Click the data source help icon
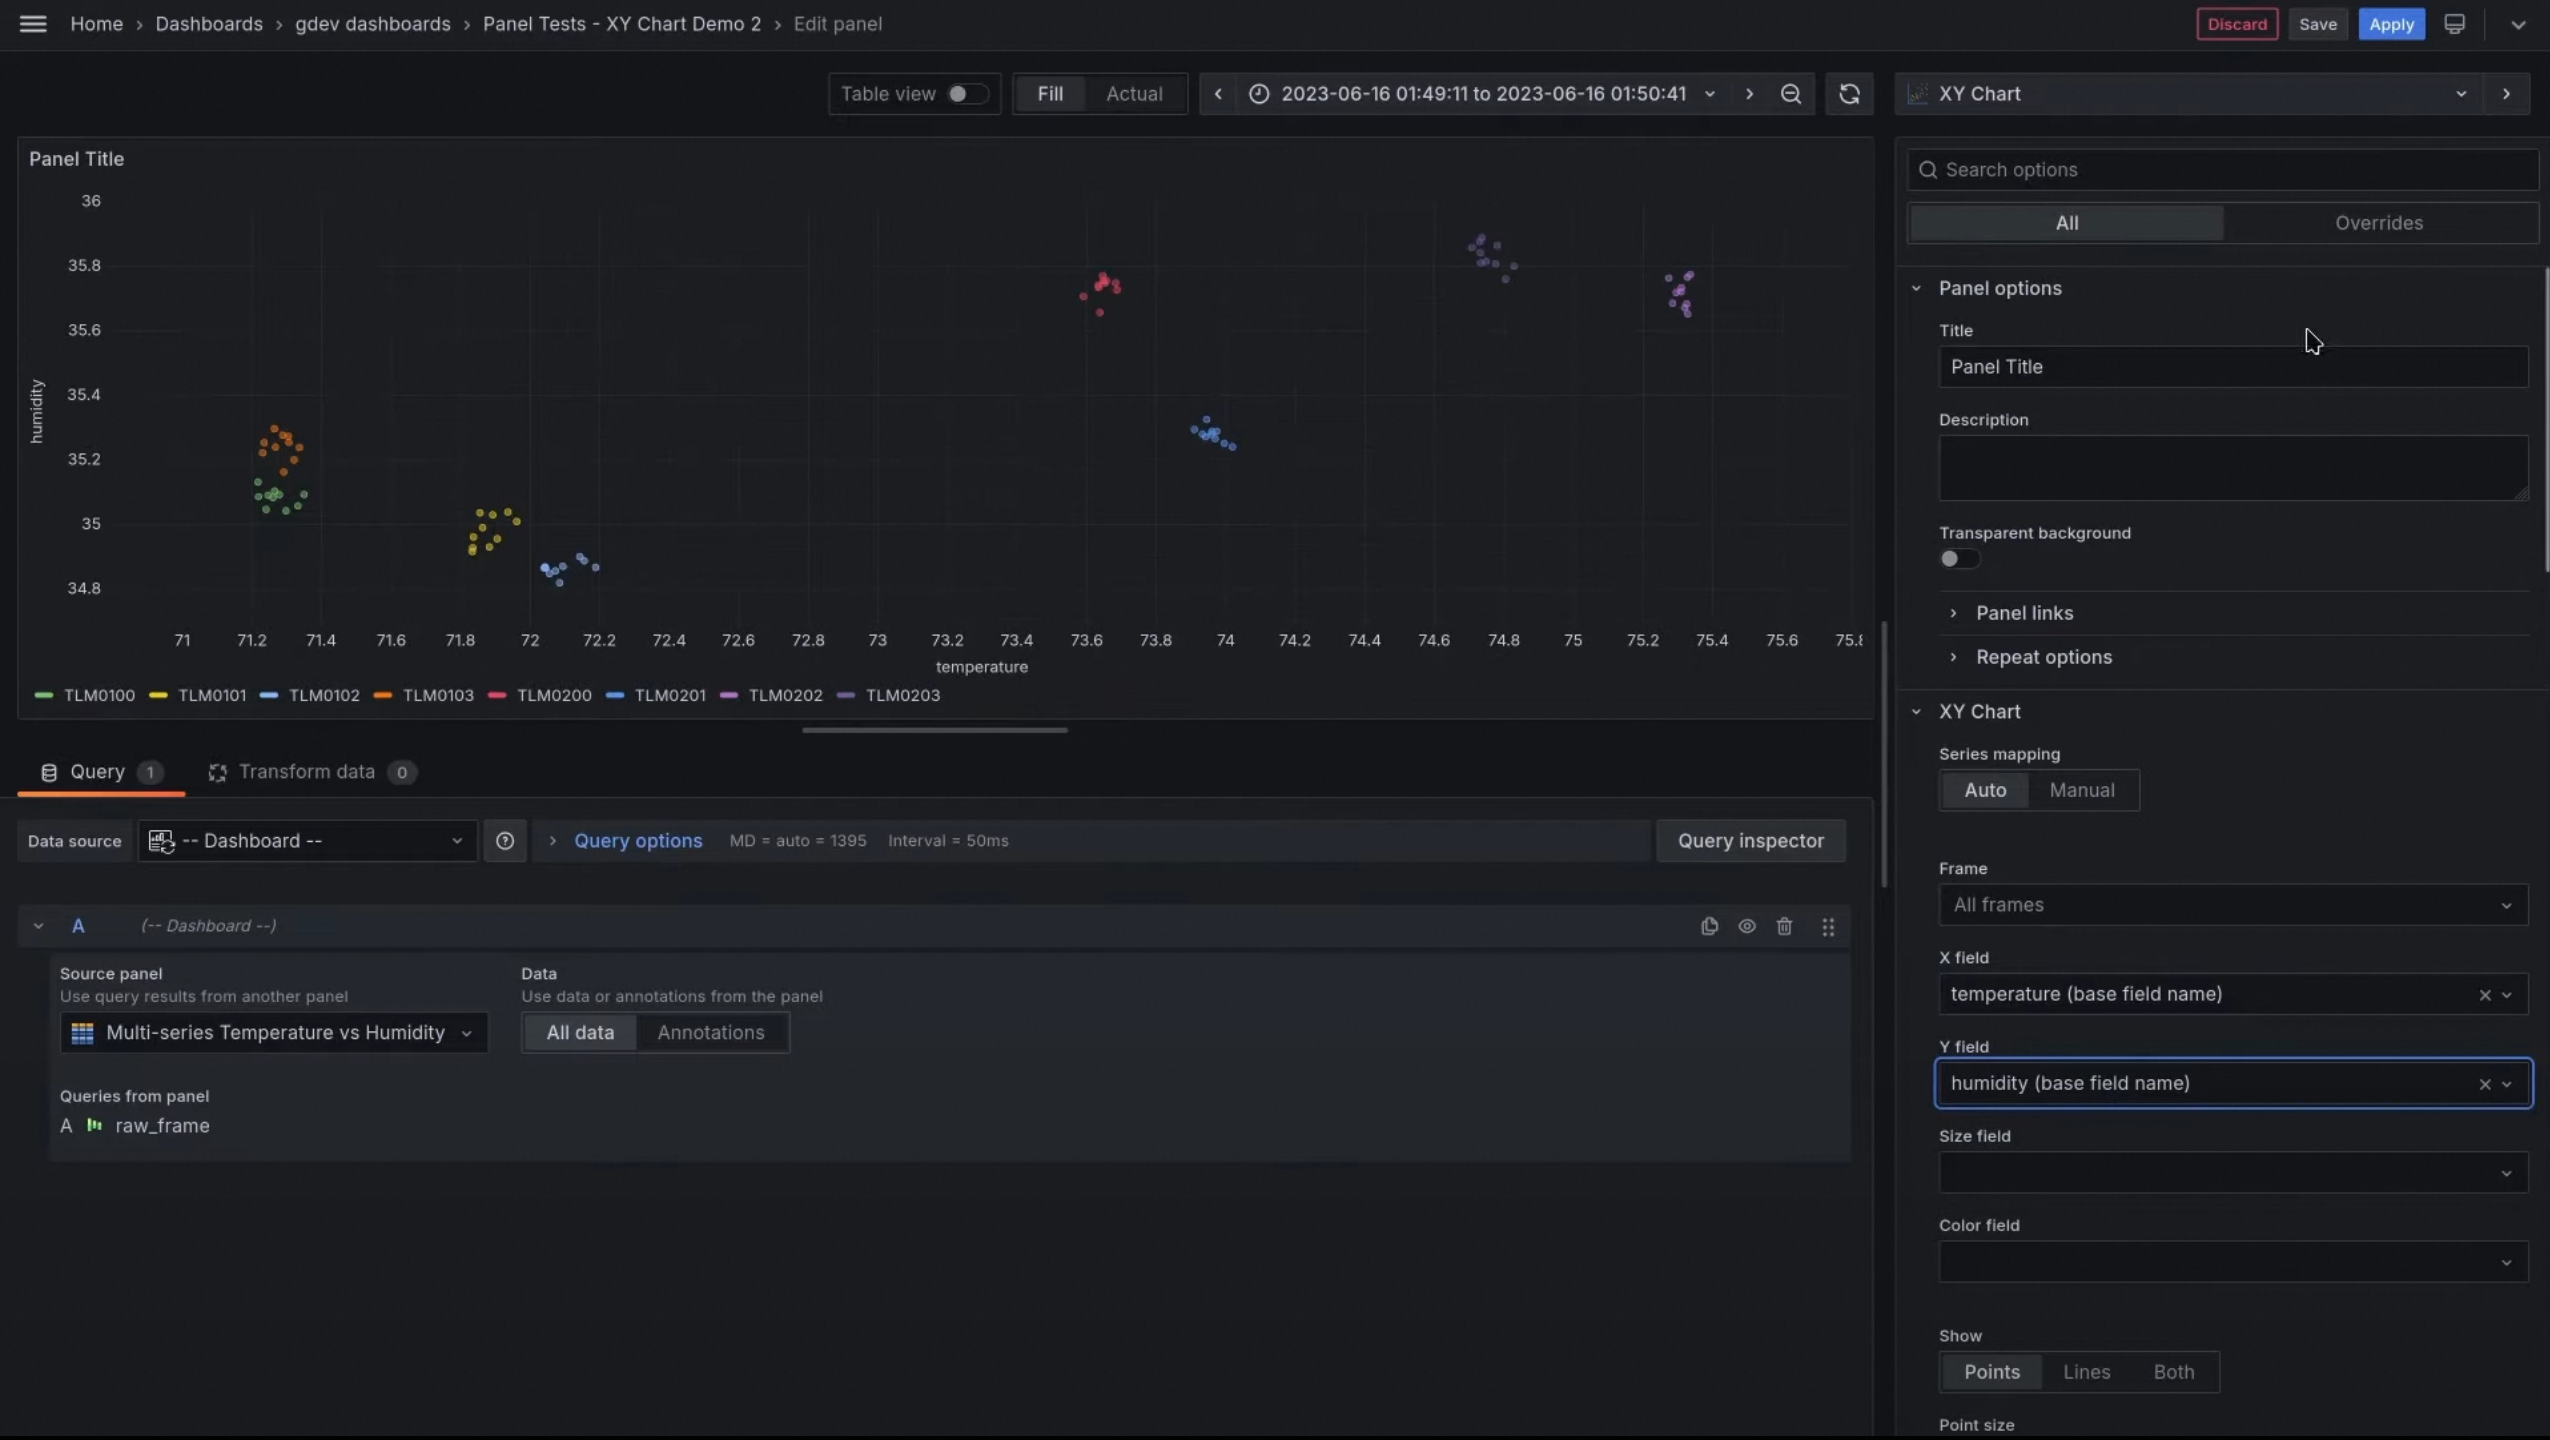2550x1440 pixels. point(505,841)
